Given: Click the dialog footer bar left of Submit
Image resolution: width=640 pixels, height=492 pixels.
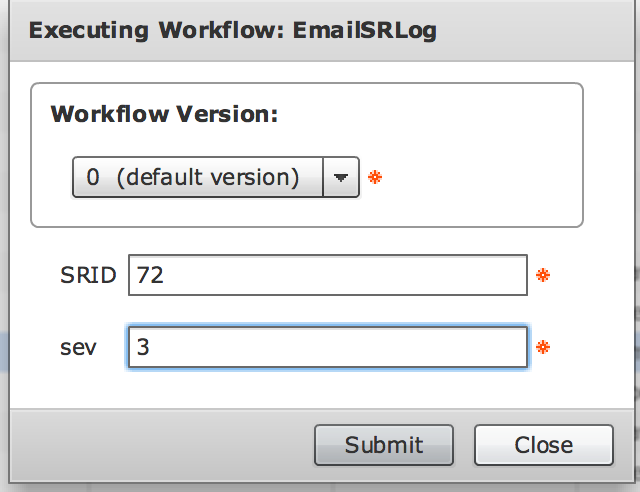Looking at the screenshot, I should [x=159, y=445].
